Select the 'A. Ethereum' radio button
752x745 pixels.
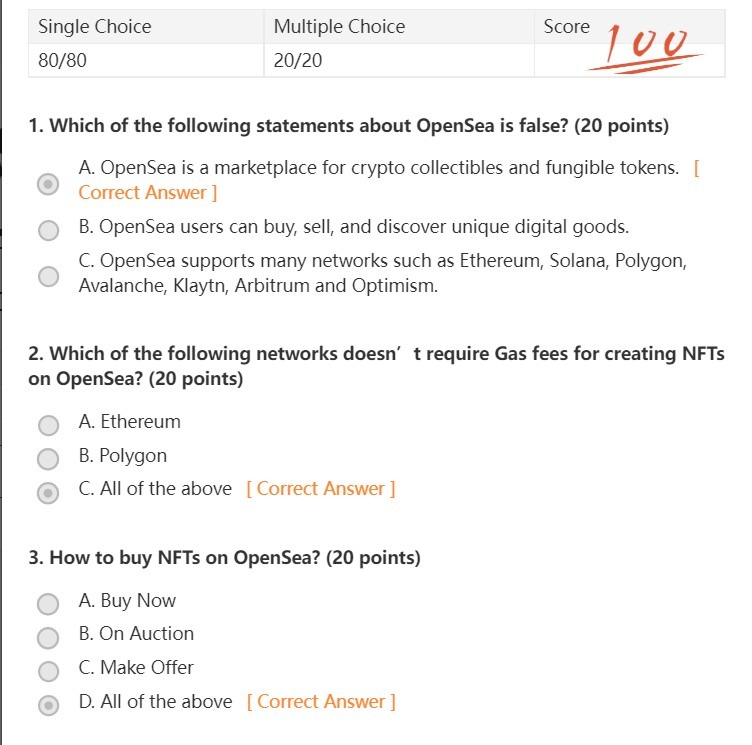tap(48, 425)
